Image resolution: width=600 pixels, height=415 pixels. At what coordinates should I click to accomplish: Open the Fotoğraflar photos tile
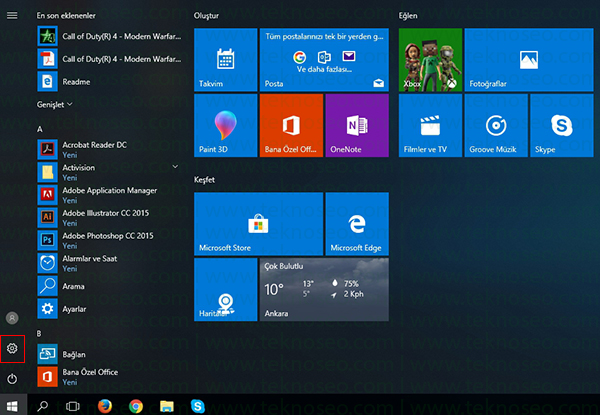pos(529,60)
